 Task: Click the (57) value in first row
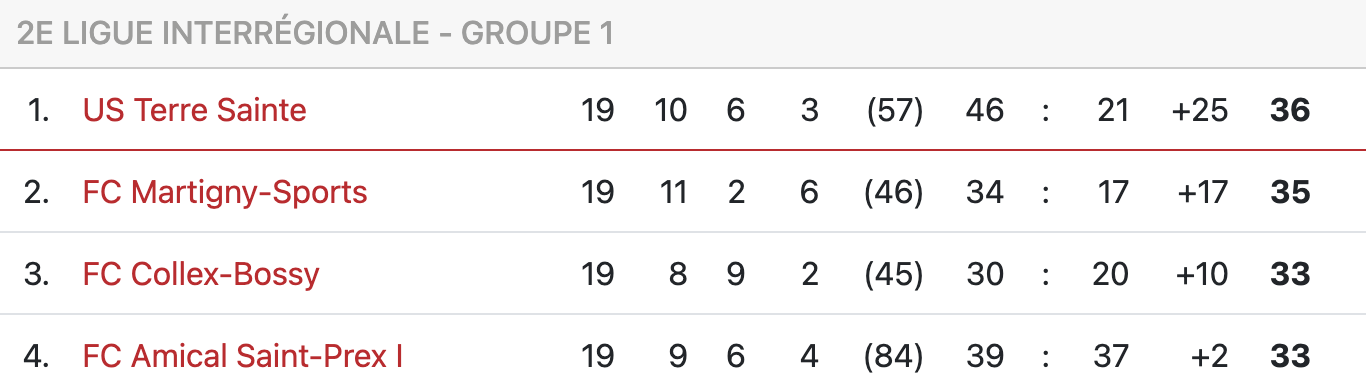click(x=894, y=109)
